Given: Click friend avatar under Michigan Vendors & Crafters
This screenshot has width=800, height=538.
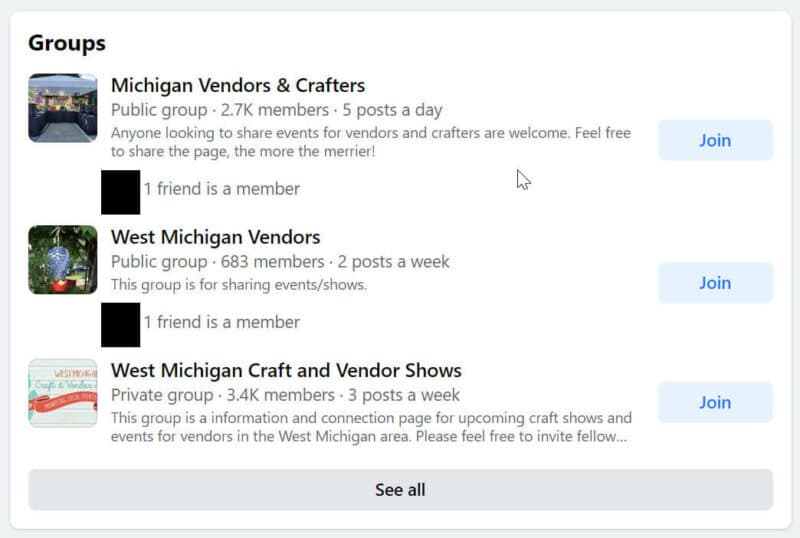Looking at the screenshot, I should pos(120,192).
